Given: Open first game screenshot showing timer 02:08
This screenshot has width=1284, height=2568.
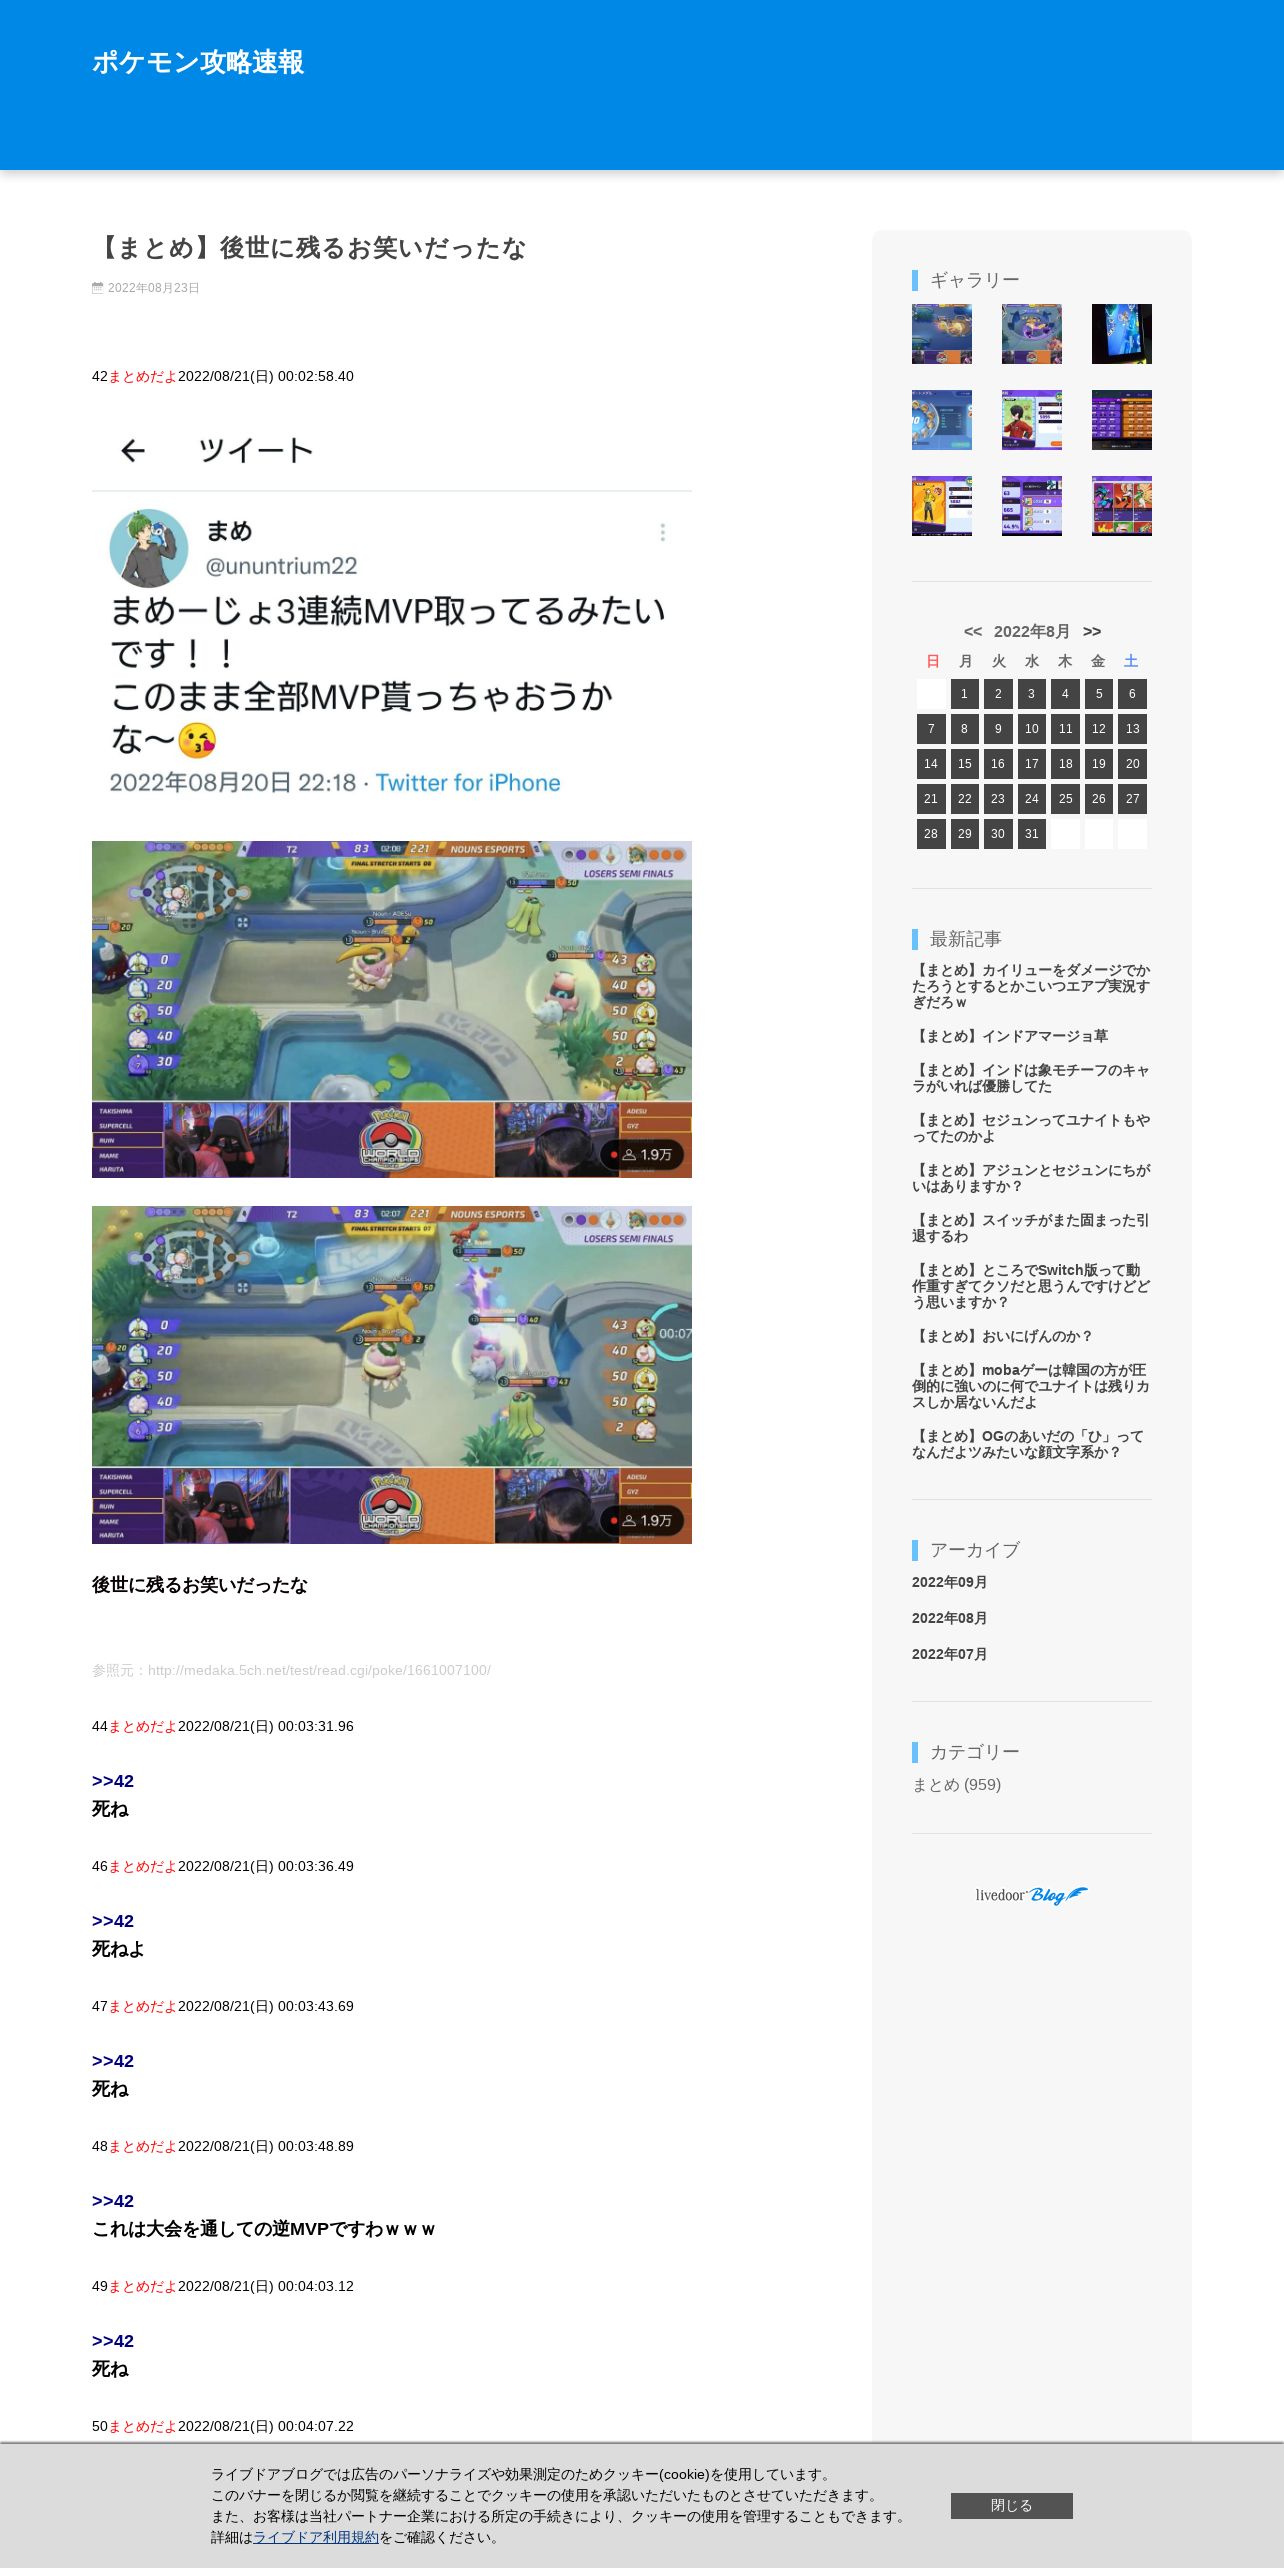Looking at the screenshot, I should (392, 1009).
